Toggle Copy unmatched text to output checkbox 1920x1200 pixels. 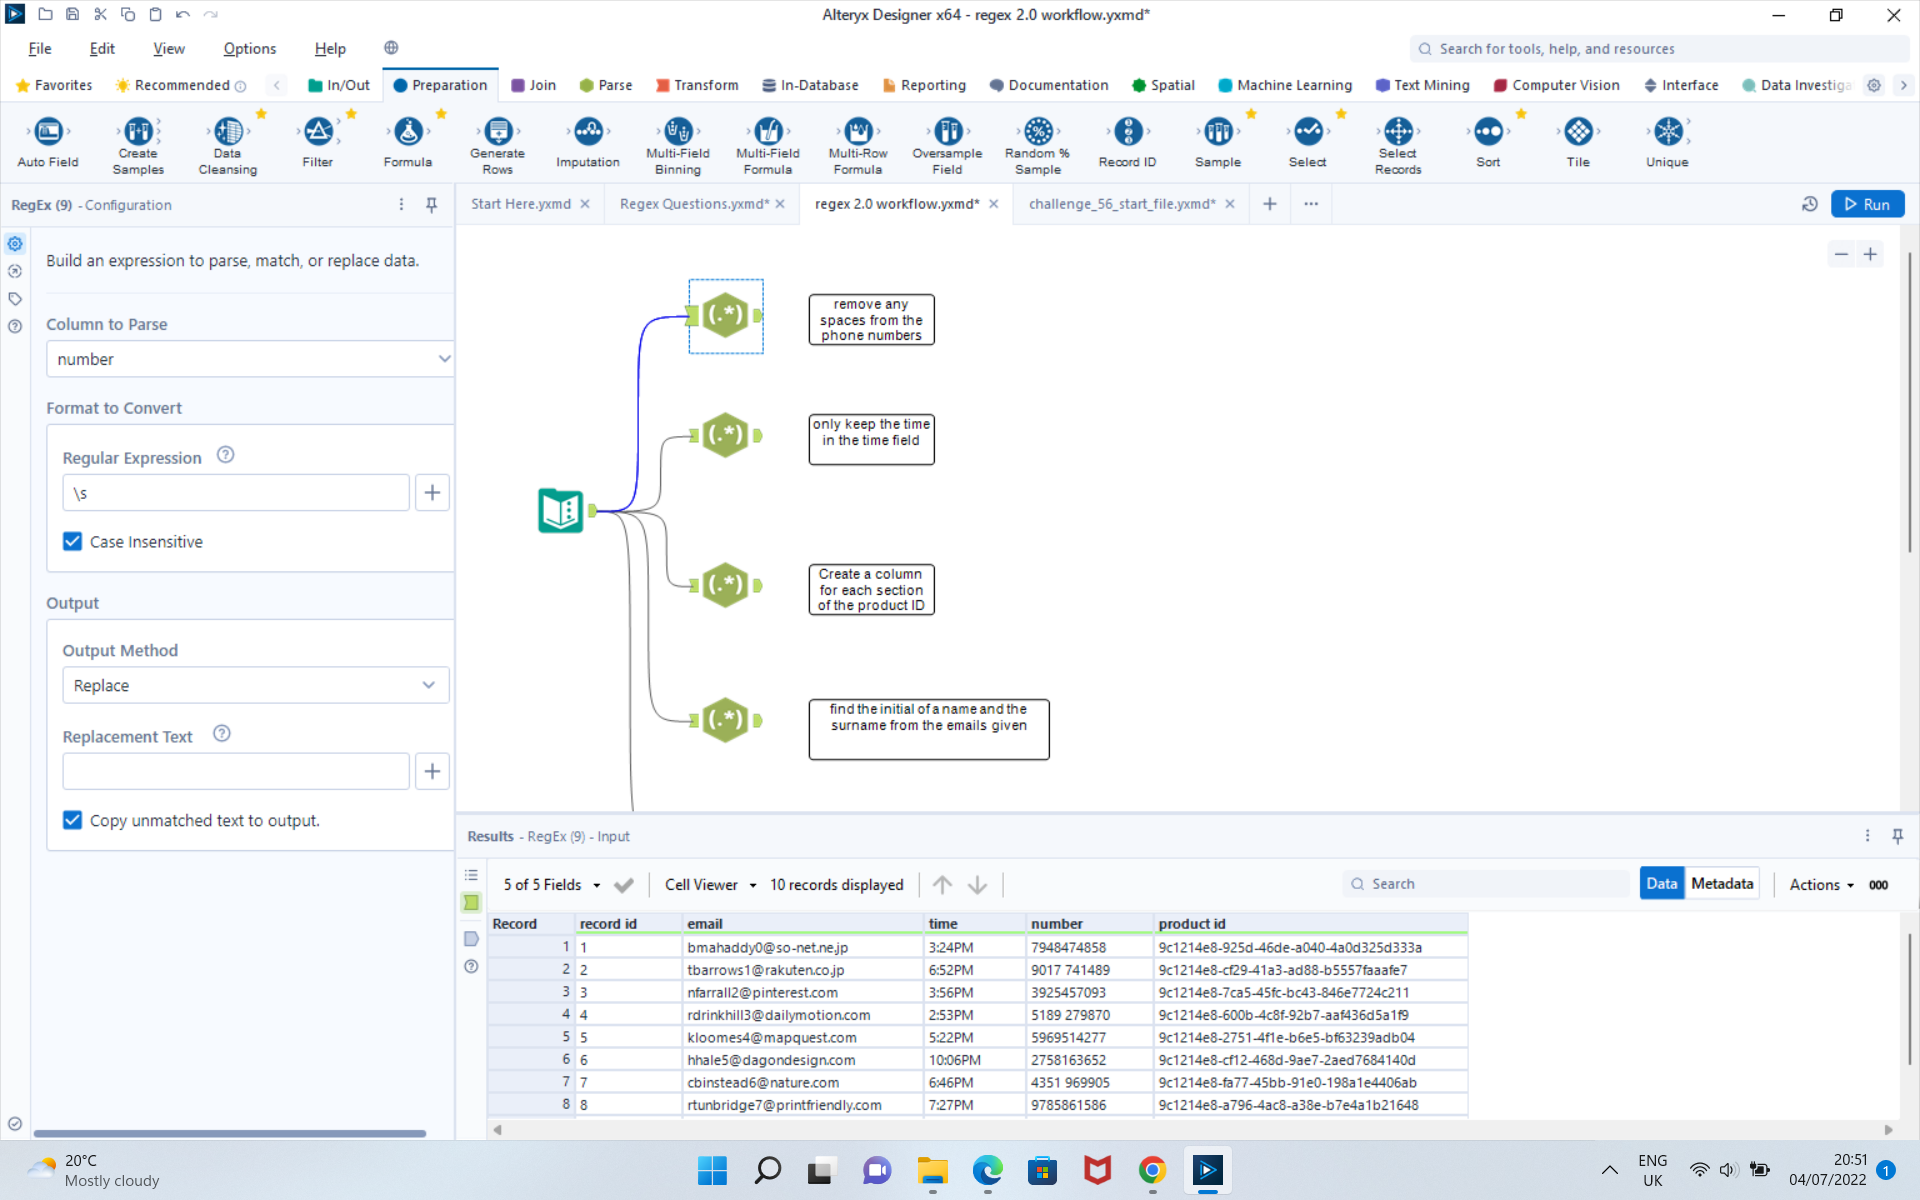[73, 820]
